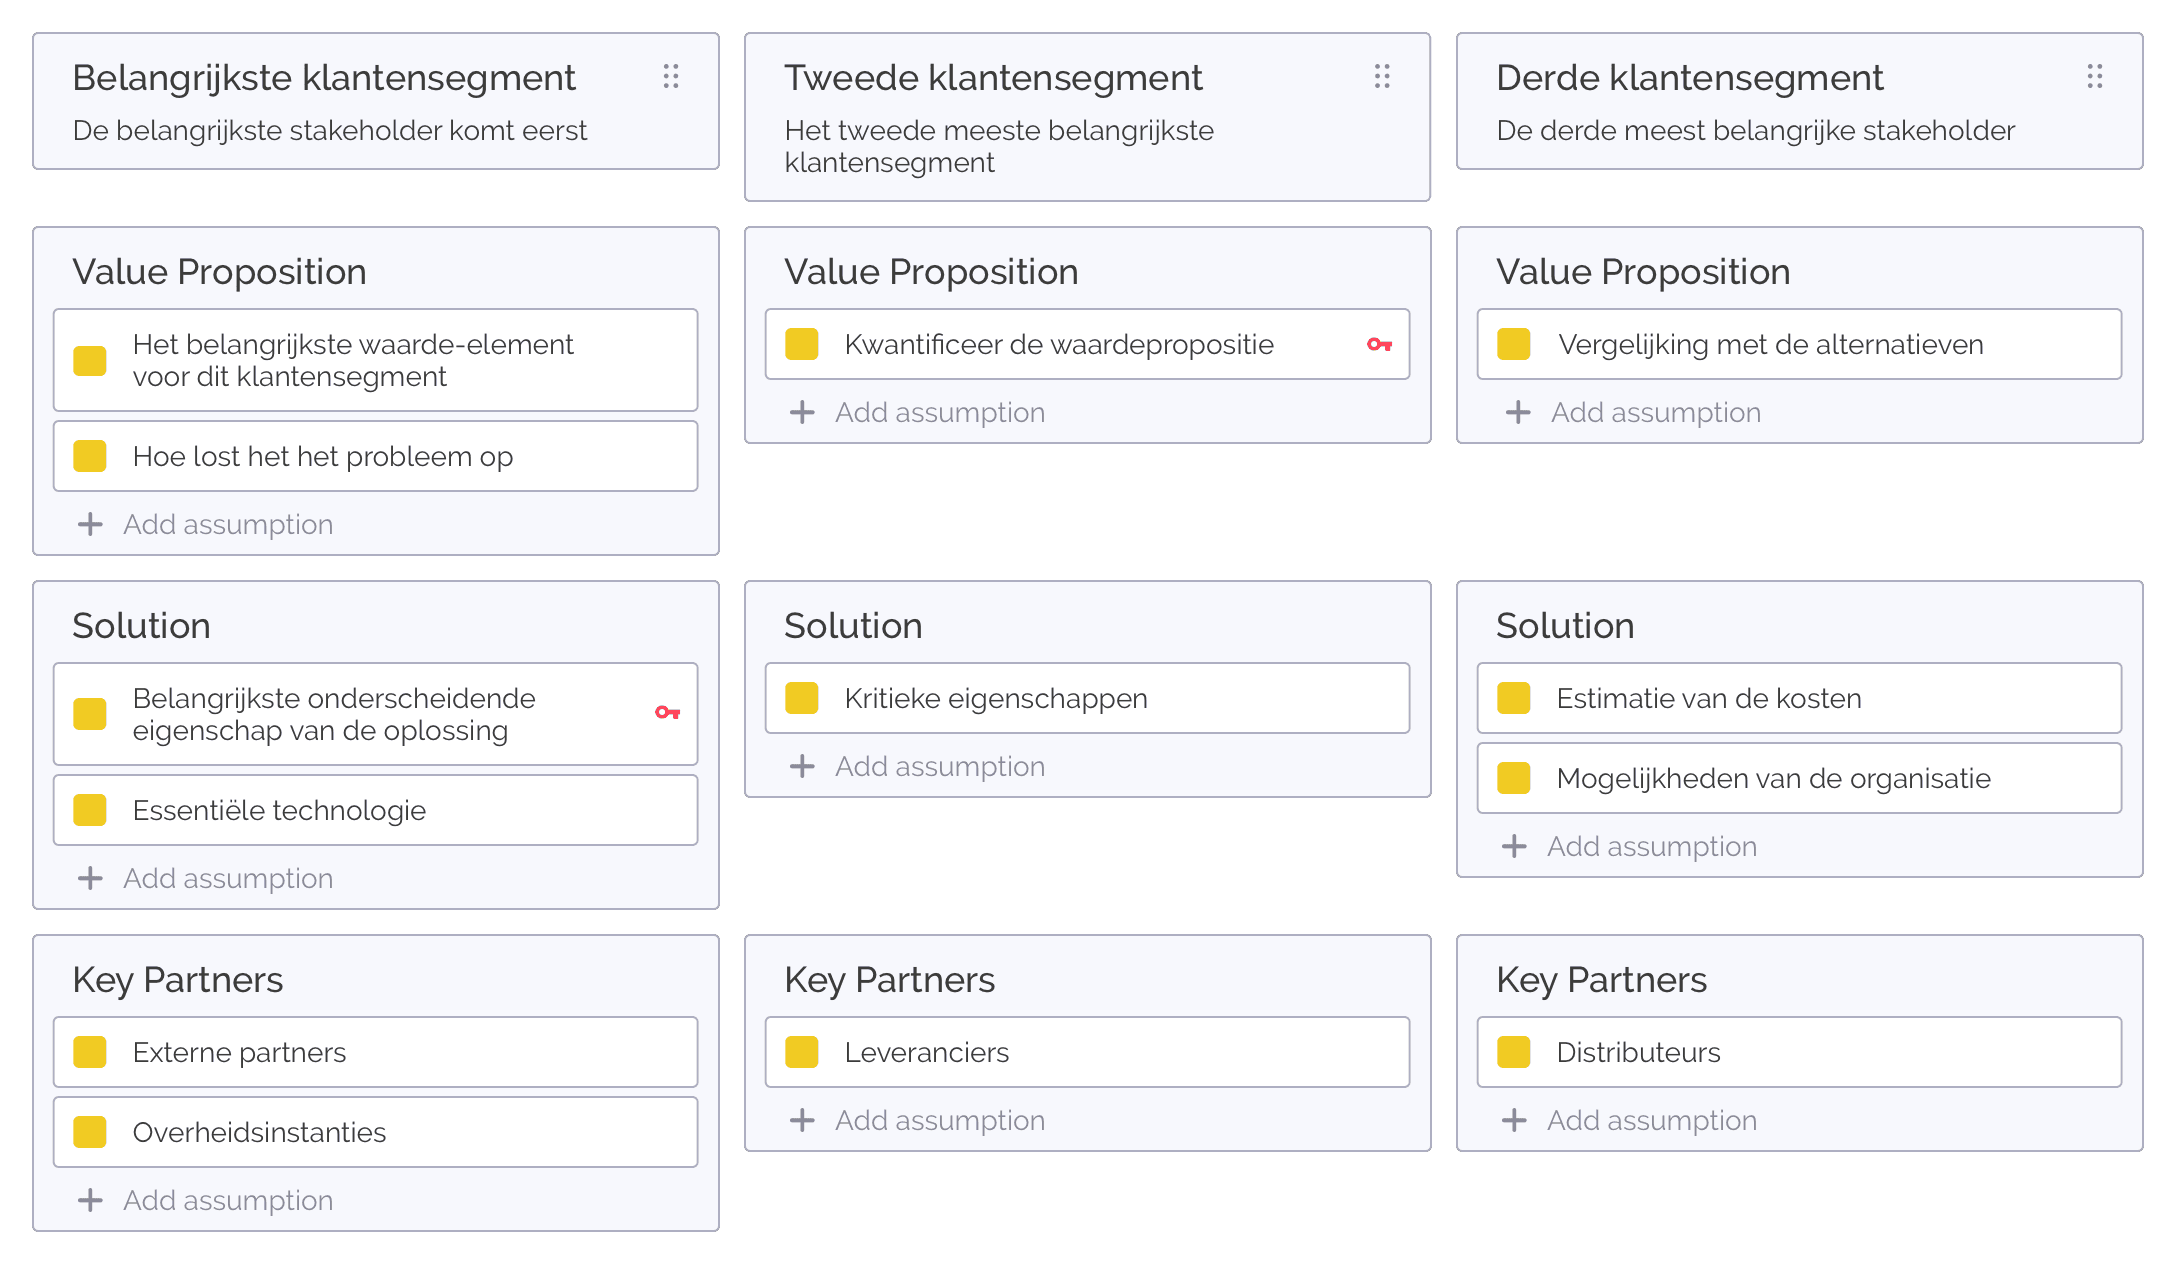Viewport: 2176px width, 1264px height.
Task: Add assumption under Distributeurs
Action: click(x=1651, y=1121)
